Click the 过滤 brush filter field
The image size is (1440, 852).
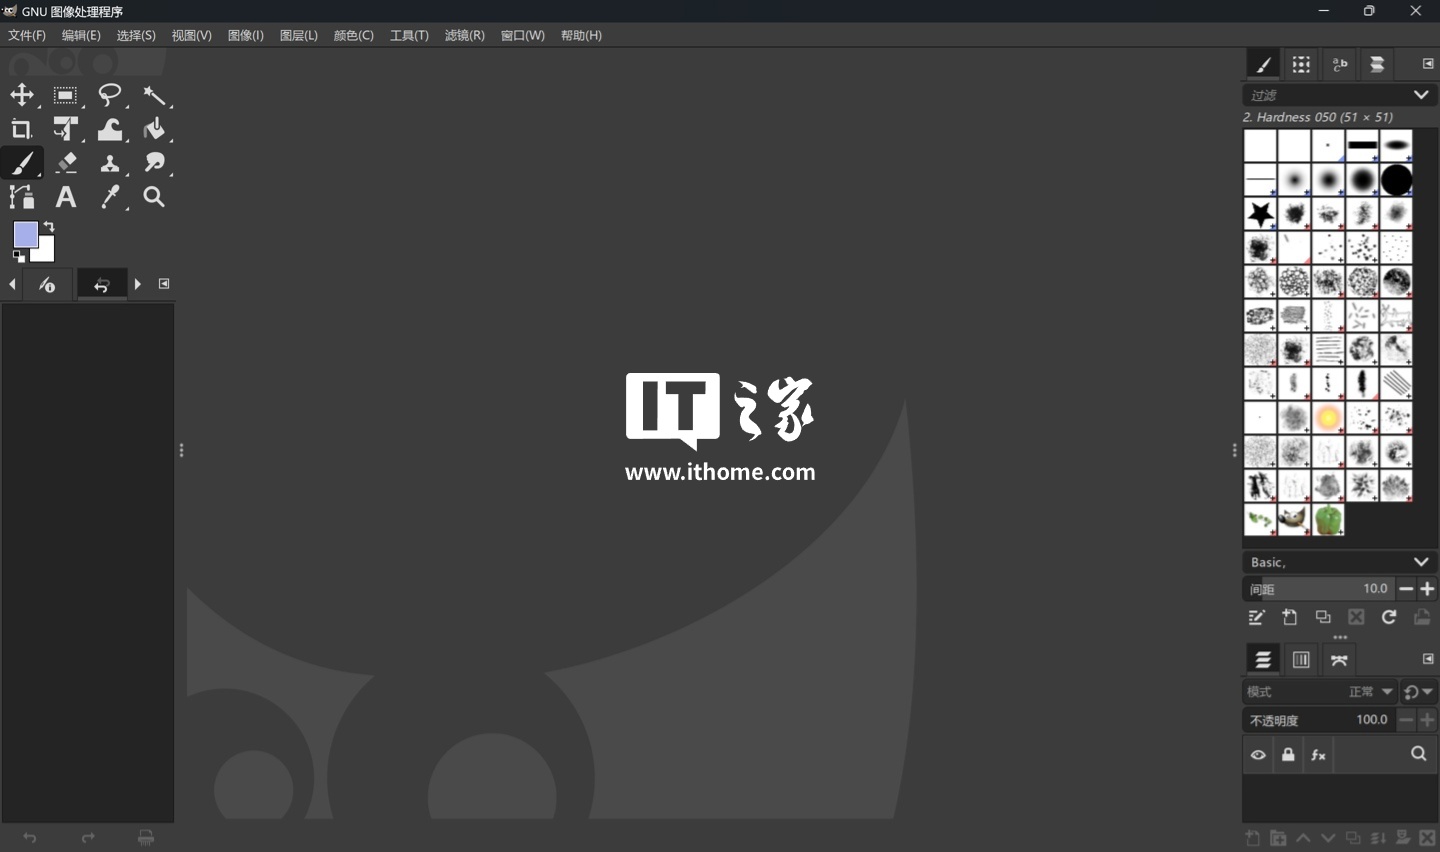(1326, 95)
